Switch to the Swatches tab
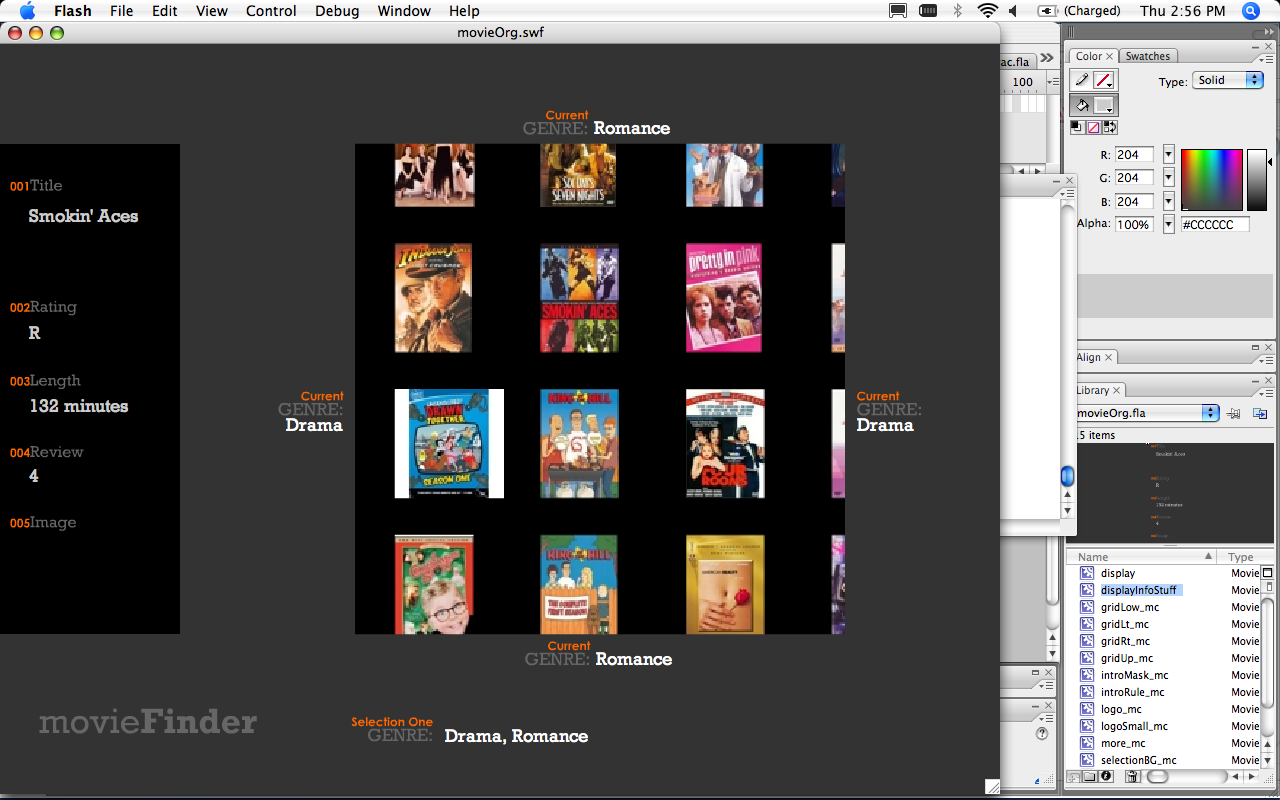Image resolution: width=1280 pixels, height=800 pixels. click(x=1147, y=56)
